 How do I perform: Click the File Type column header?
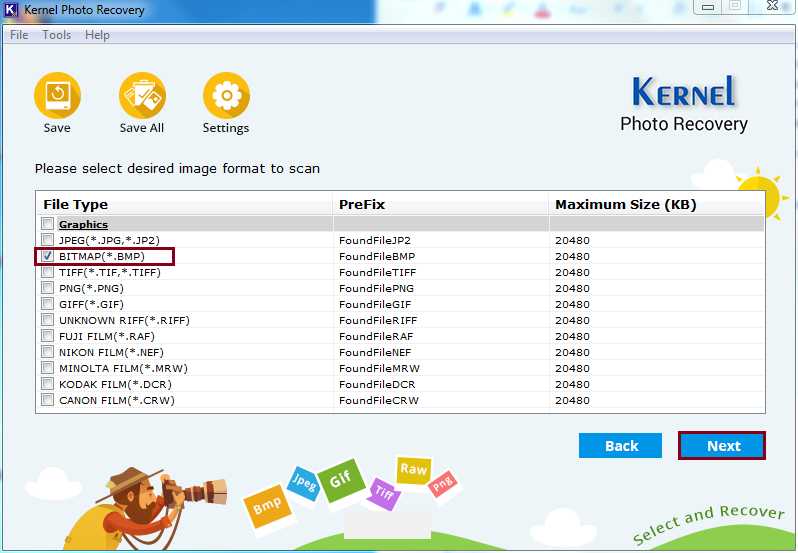(185, 204)
